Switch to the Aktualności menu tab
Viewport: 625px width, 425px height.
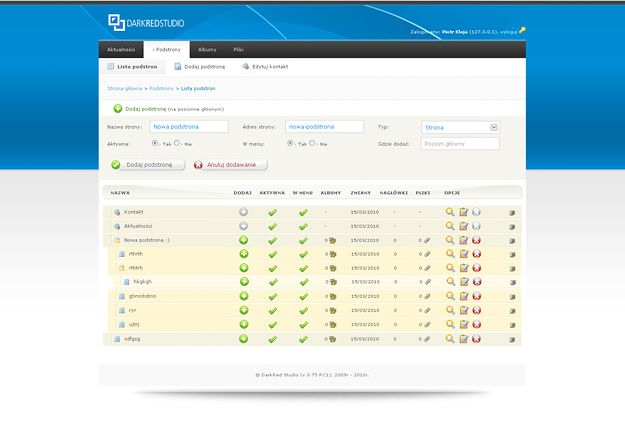point(121,49)
